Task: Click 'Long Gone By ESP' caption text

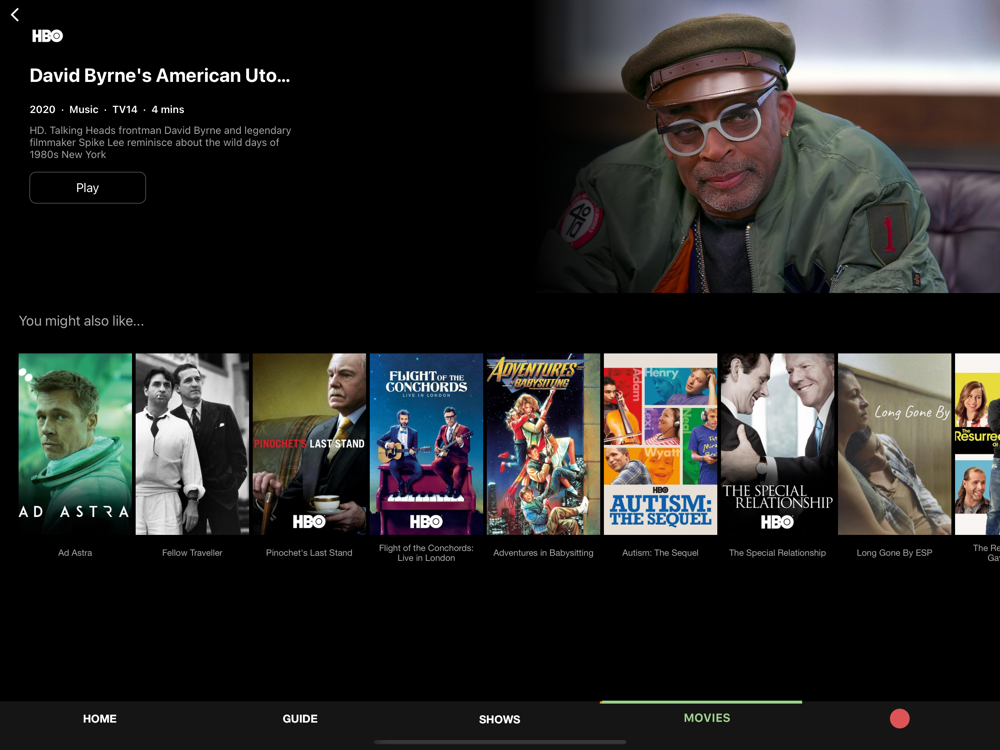Action: [895, 553]
